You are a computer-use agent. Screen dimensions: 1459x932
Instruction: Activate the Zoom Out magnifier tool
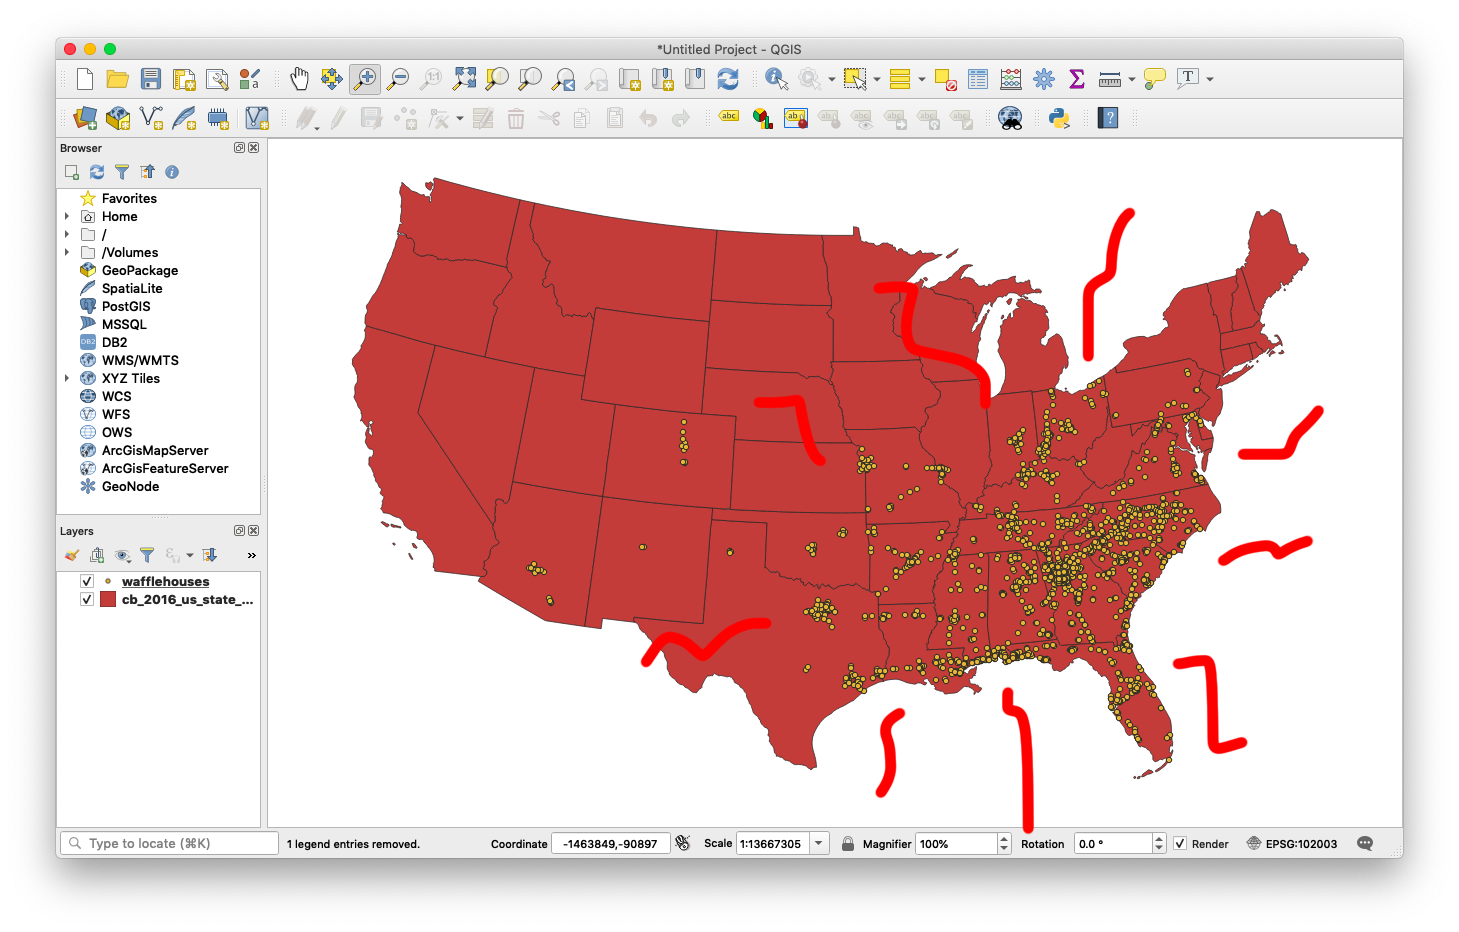point(398,79)
